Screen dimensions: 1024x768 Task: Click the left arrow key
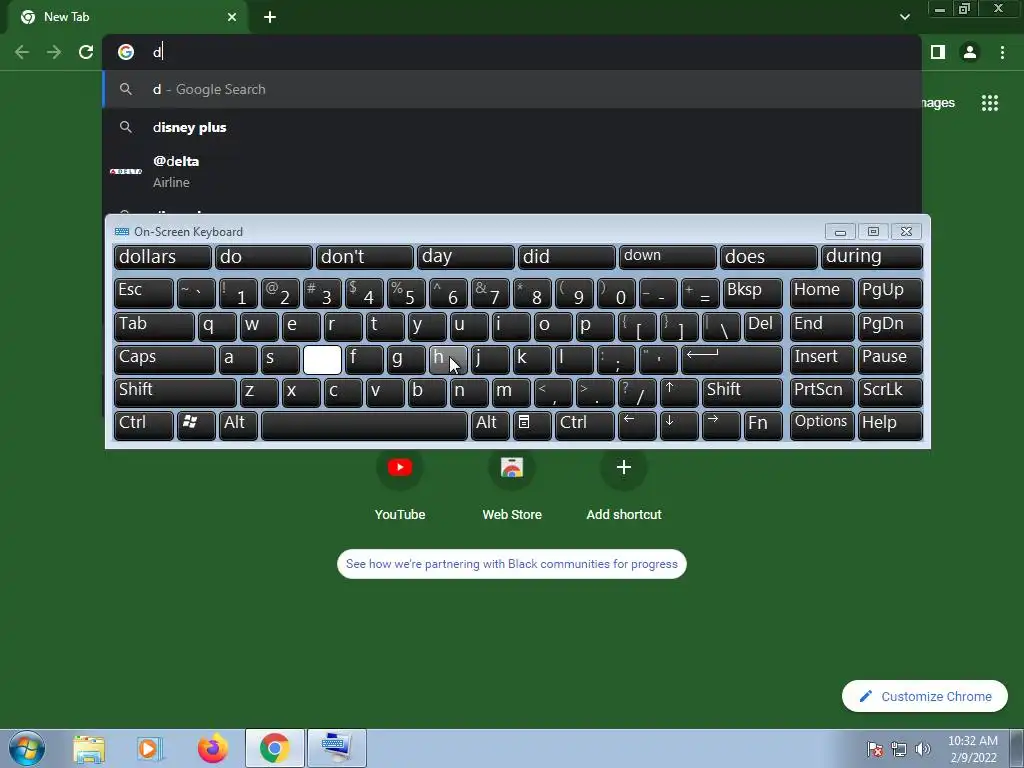click(637, 425)
